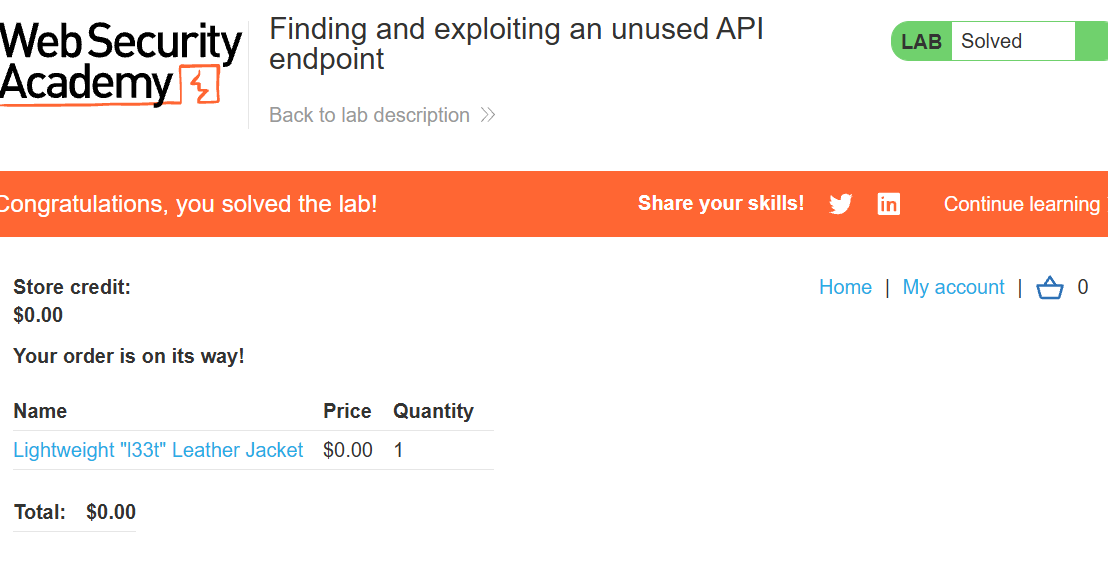Click the lightning bolt logo emblem
Screen dimensions: 1108x585
200,85
